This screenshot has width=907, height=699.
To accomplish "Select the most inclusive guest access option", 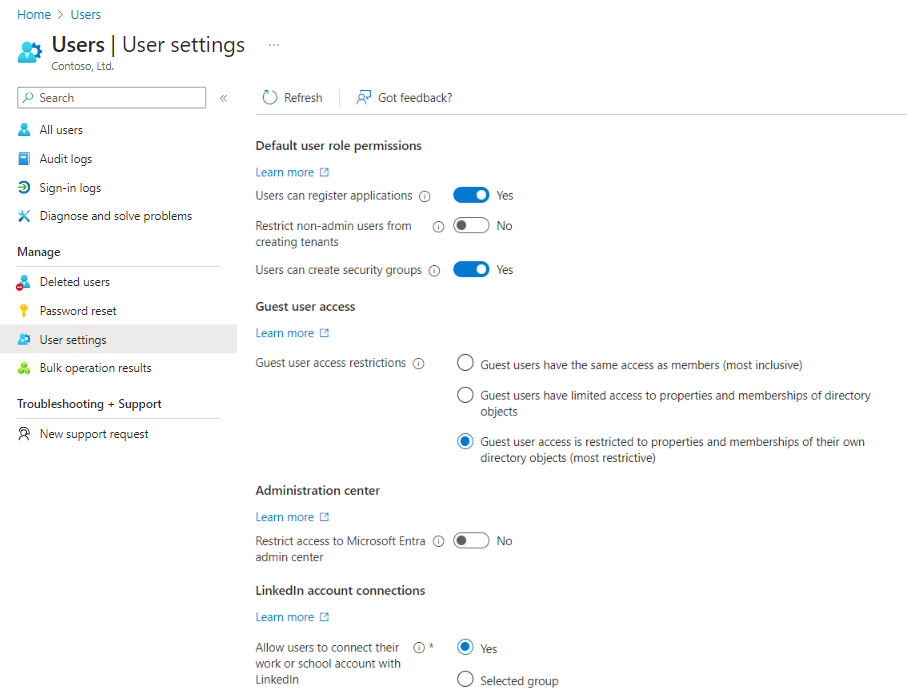I will [465, 363].
